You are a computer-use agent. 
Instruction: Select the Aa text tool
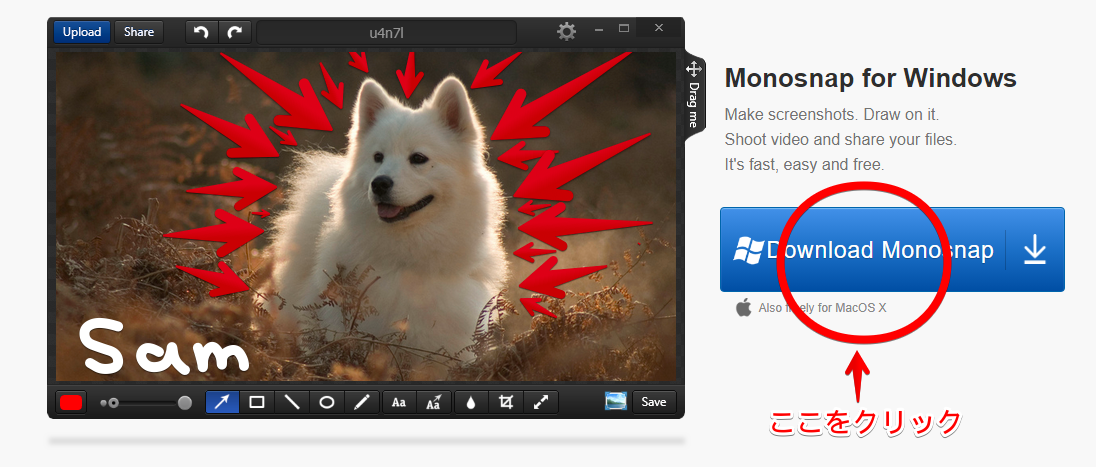(x=399, y=403)
